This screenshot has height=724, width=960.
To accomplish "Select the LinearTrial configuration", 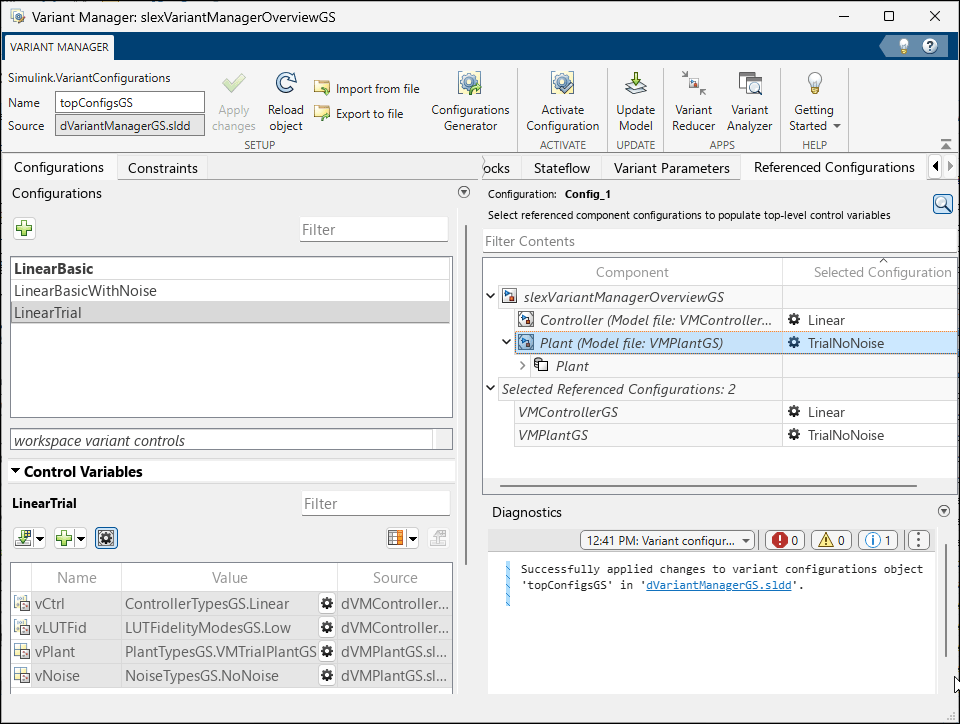I will tap(230, 313).
